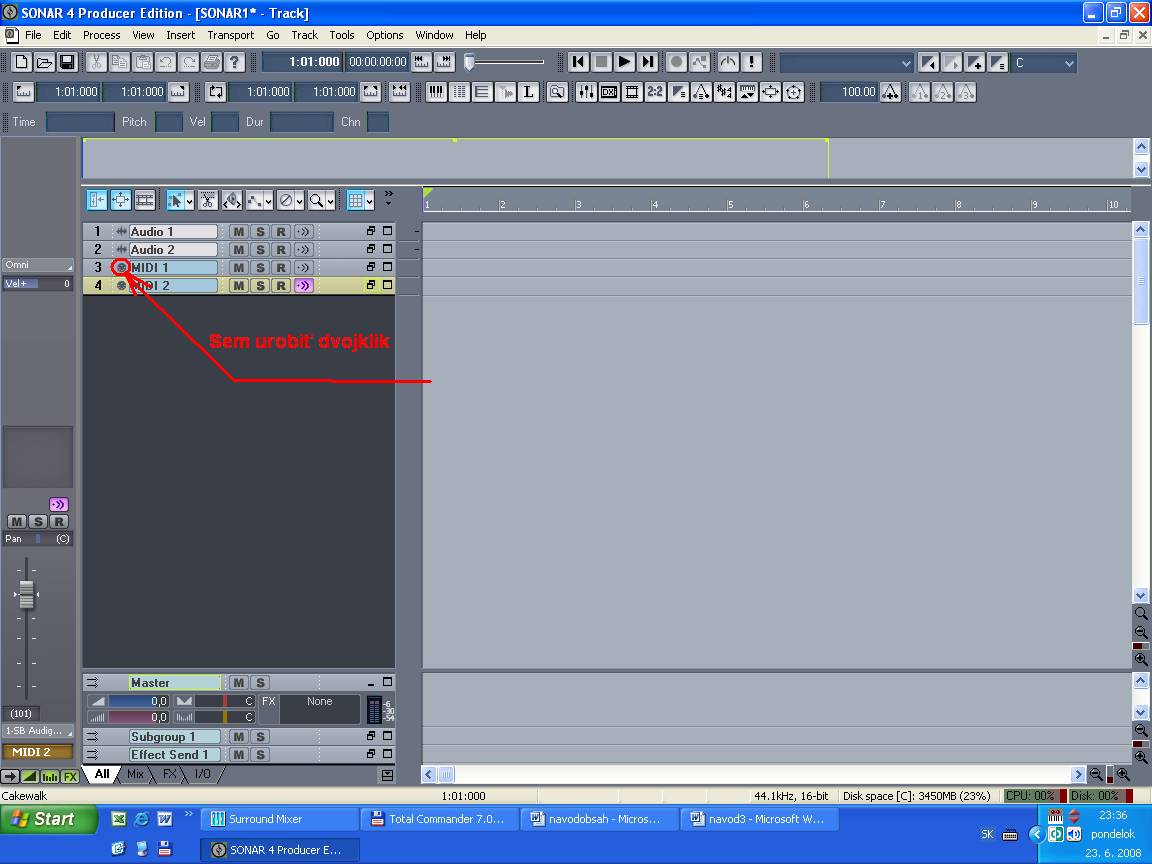
Task: Arm the MIDI 1 track for recording
Action: pyautogui.click(x=281, y=267)
